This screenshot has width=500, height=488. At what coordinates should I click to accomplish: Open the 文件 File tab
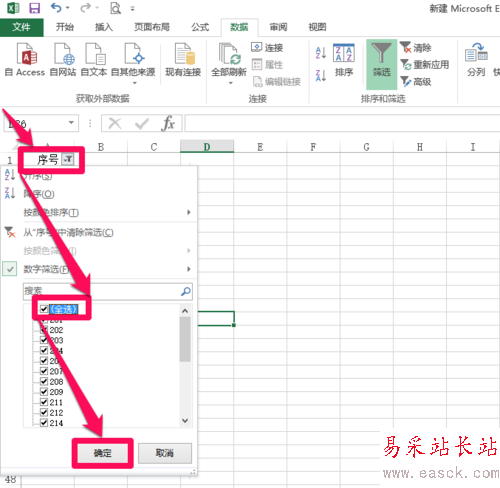point(22,27)
